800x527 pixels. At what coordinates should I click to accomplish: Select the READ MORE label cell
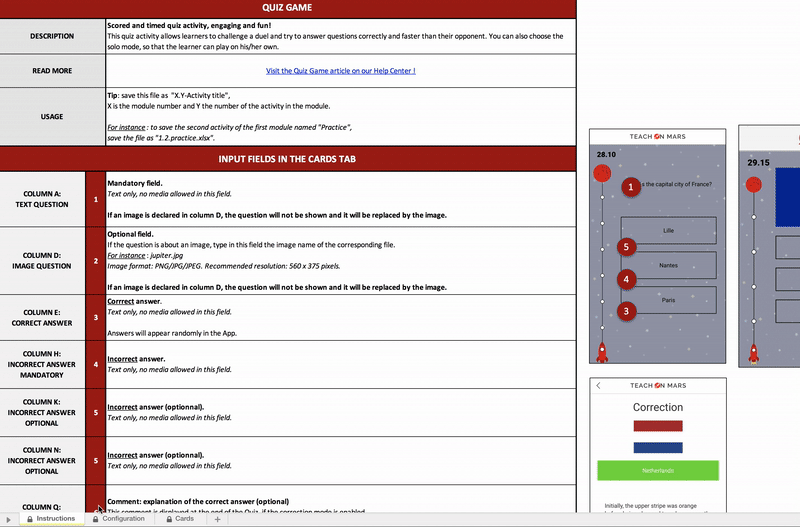[52, 71]
